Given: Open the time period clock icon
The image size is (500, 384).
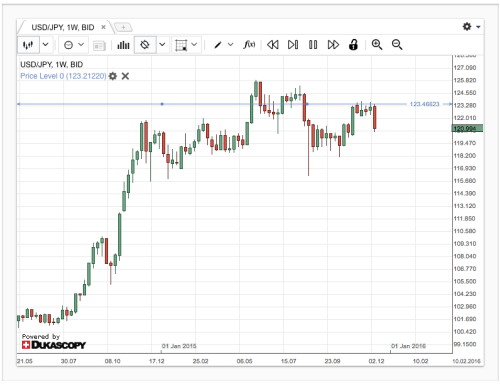Looking at the screenshot, I should (x=68, y=45).
